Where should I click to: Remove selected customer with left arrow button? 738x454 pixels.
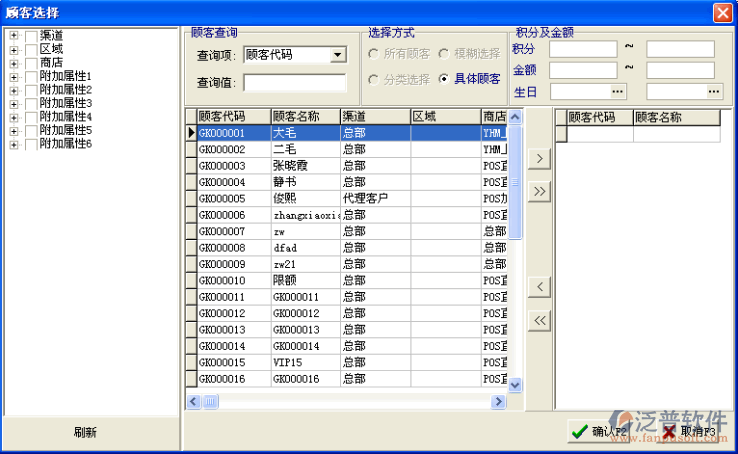coord(539,287)
